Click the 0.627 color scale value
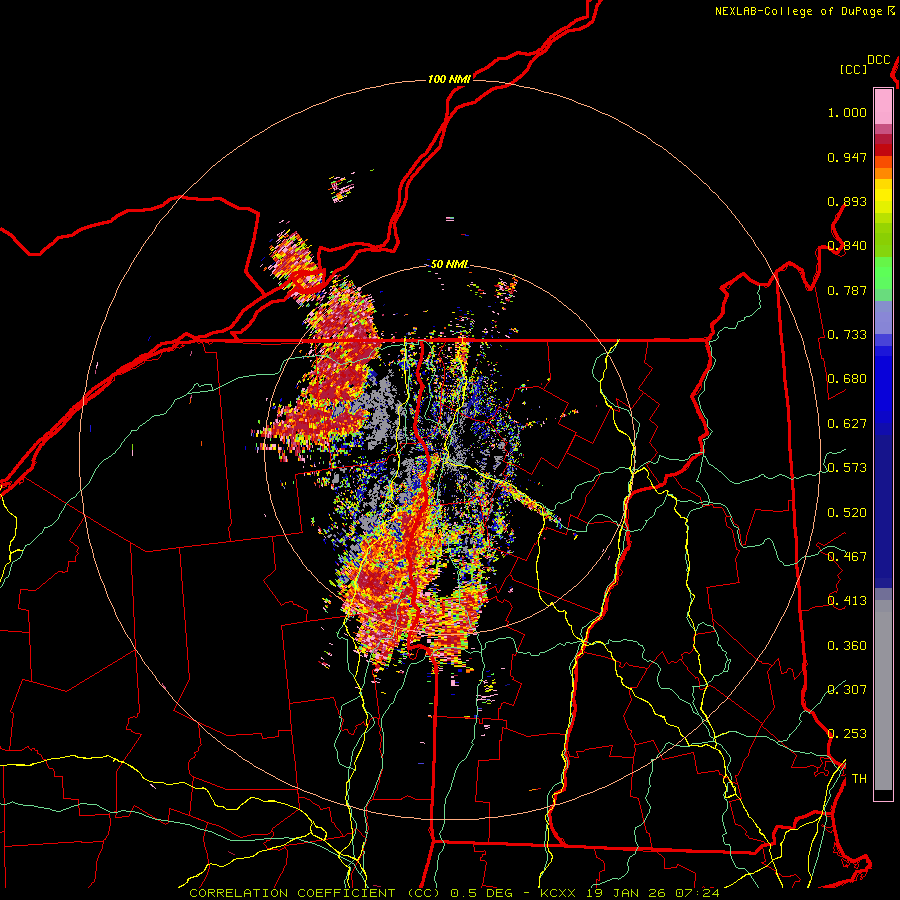 click(847, 424)
